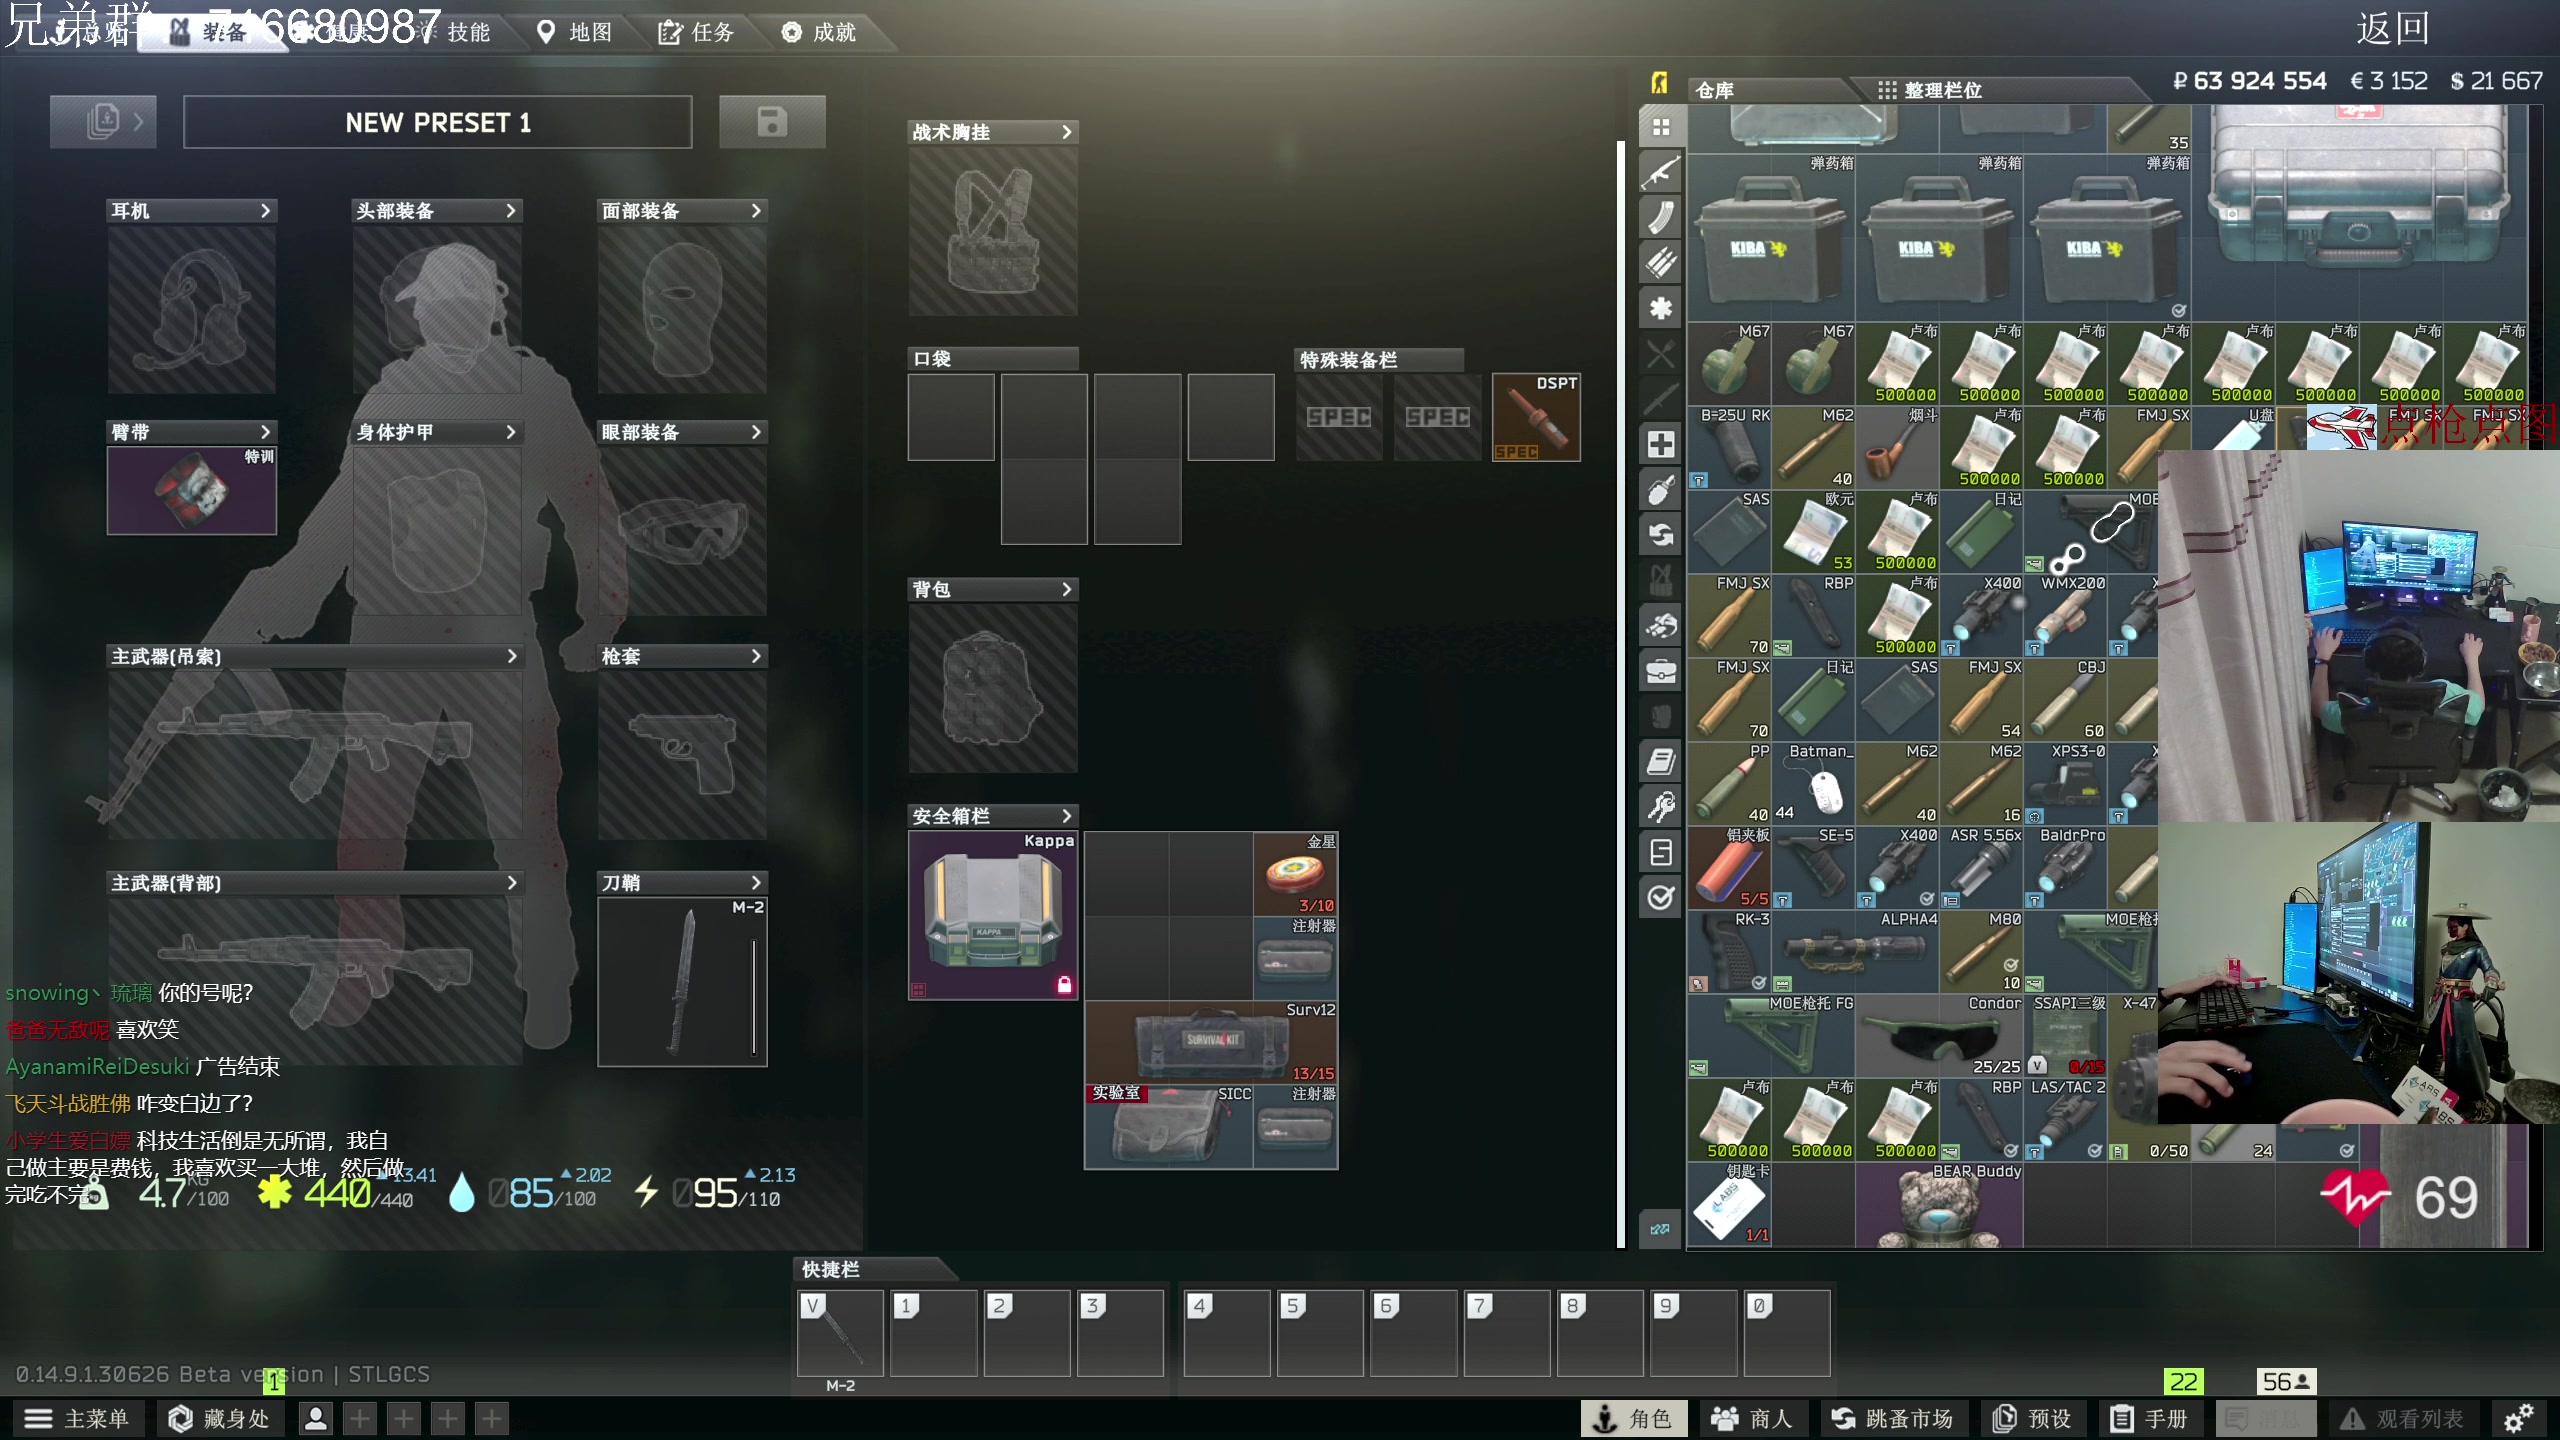Image resolution: width=2560 pixels, height=1440 pixels.
Task: Open the 成就 achievements tab
Action: point(819,33)
